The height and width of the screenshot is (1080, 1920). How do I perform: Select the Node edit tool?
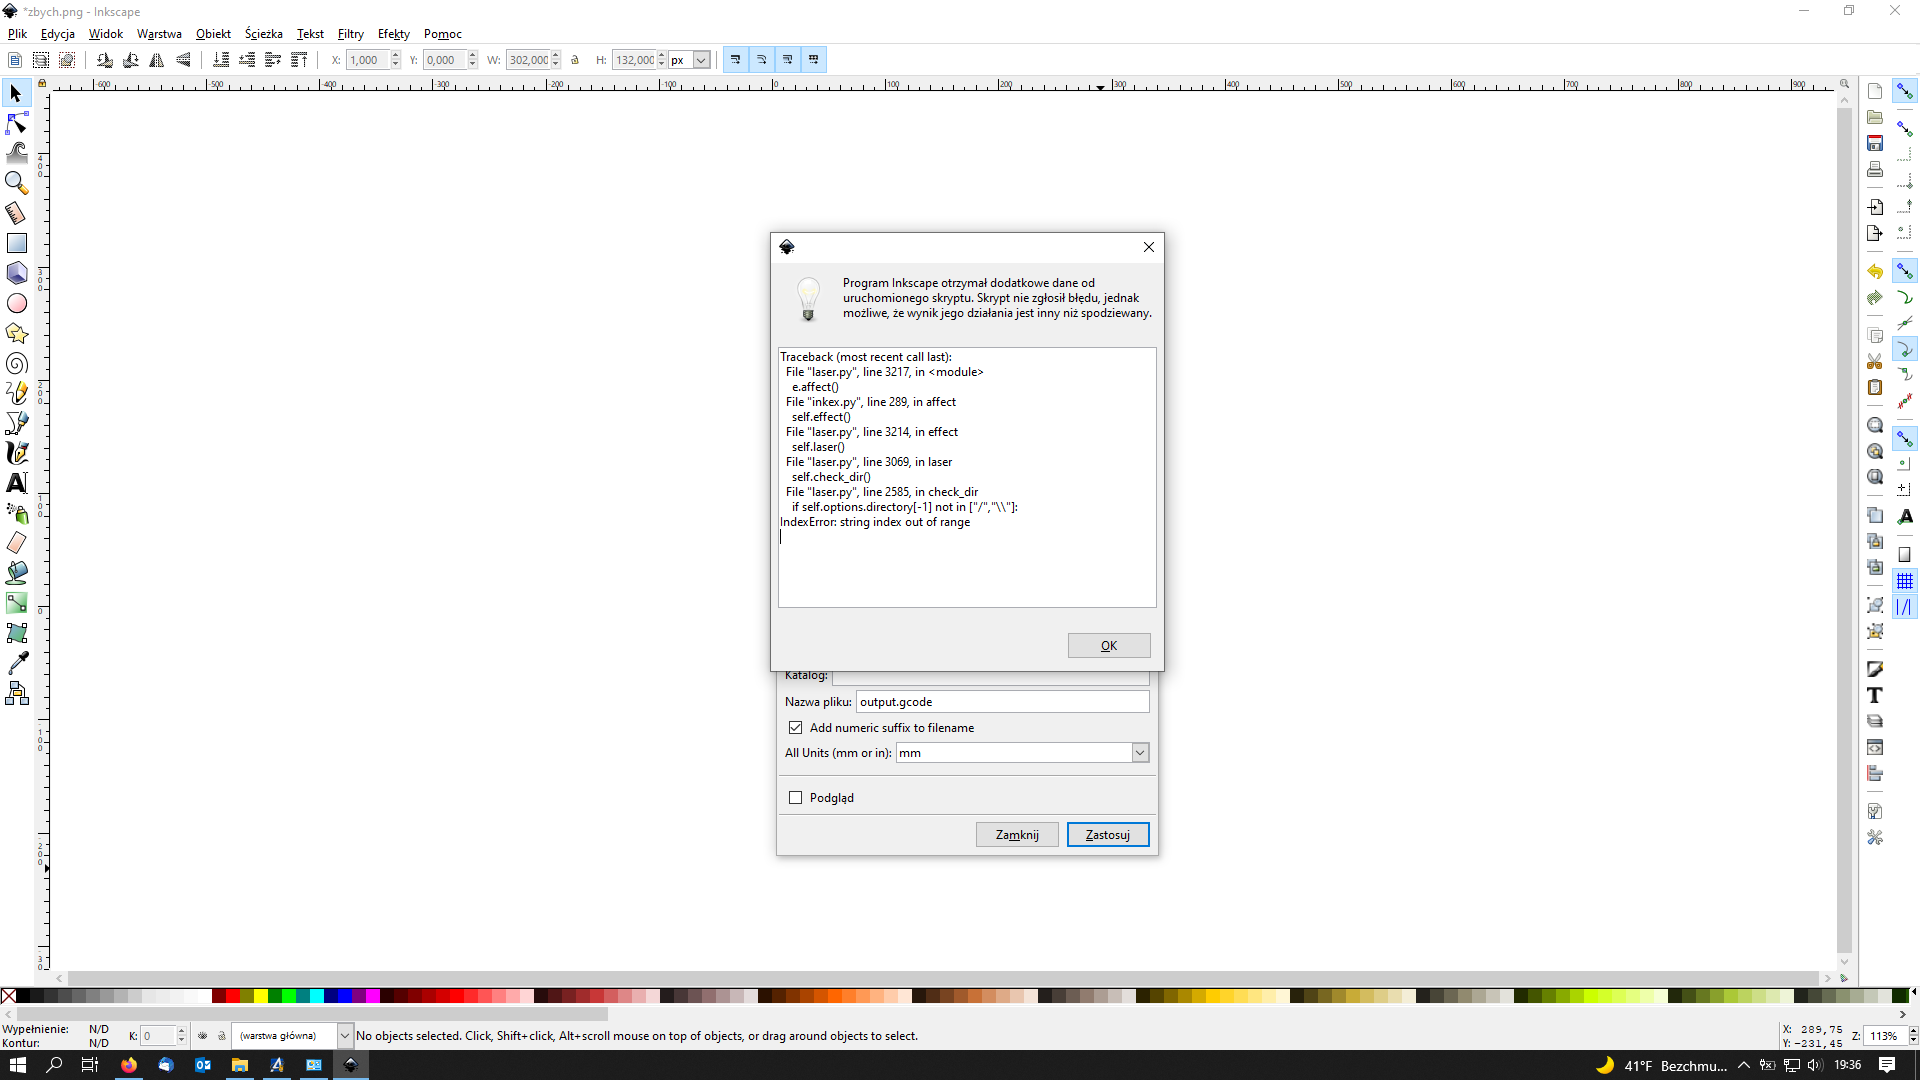16,123
